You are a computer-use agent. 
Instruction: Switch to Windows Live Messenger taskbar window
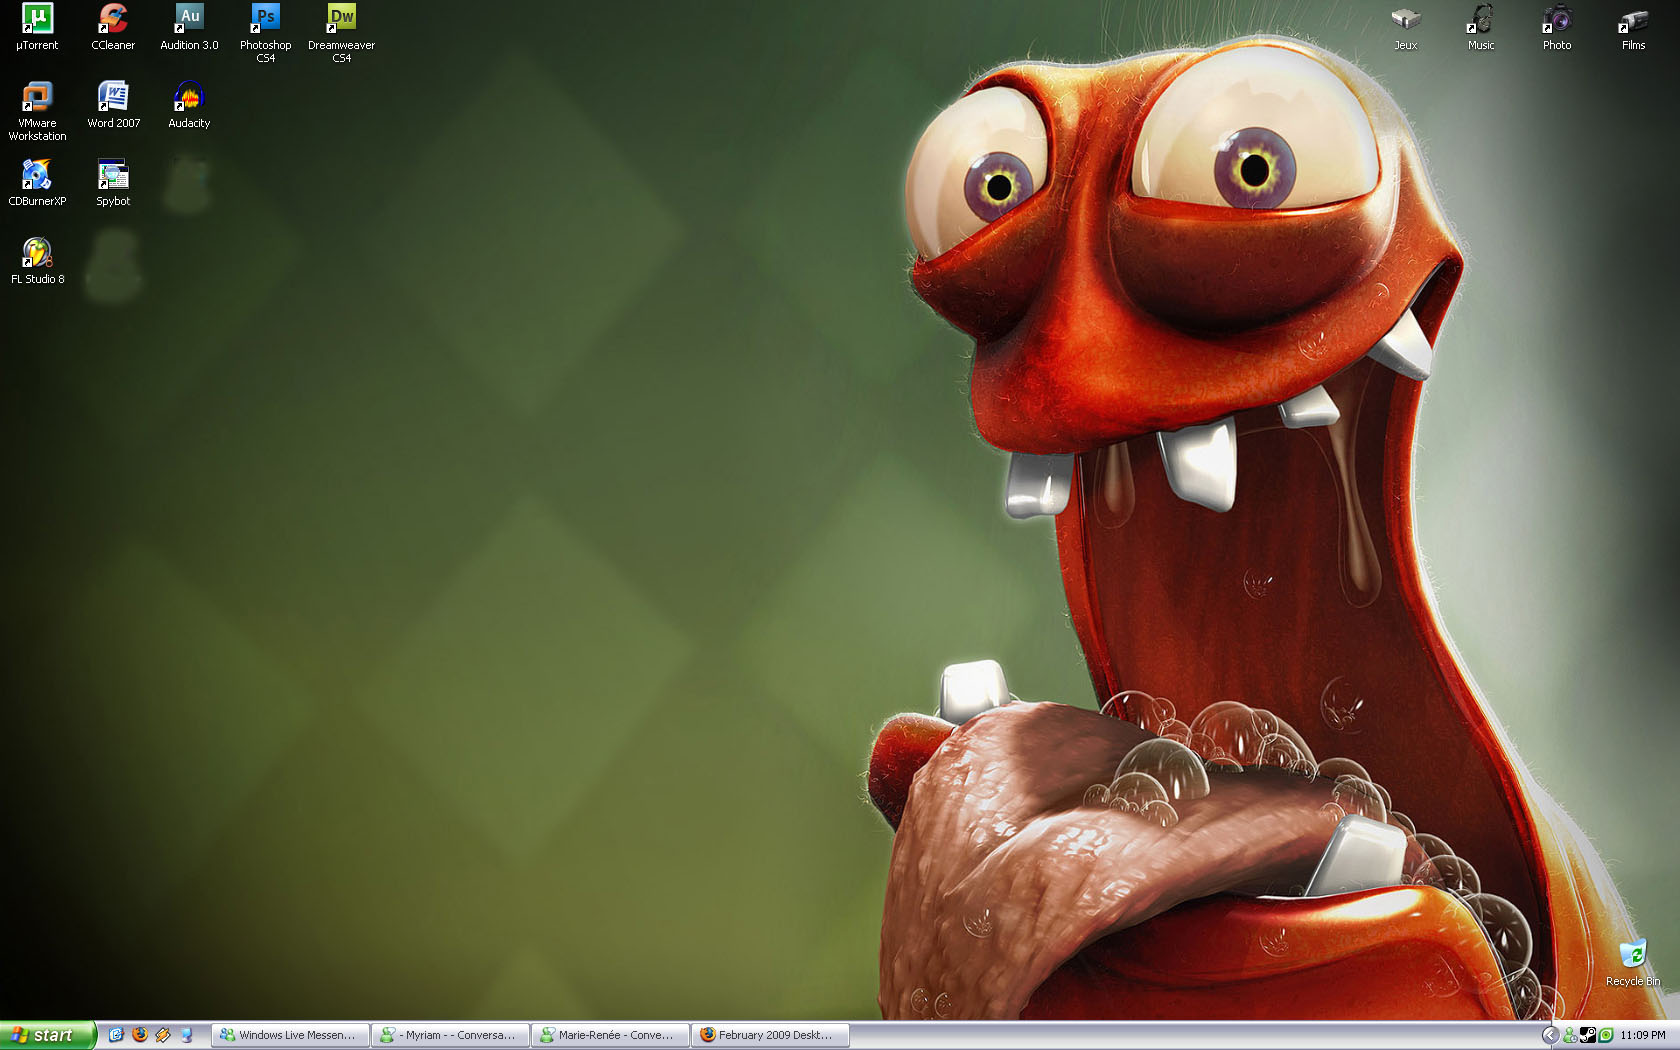click(x=290, y=1035)
